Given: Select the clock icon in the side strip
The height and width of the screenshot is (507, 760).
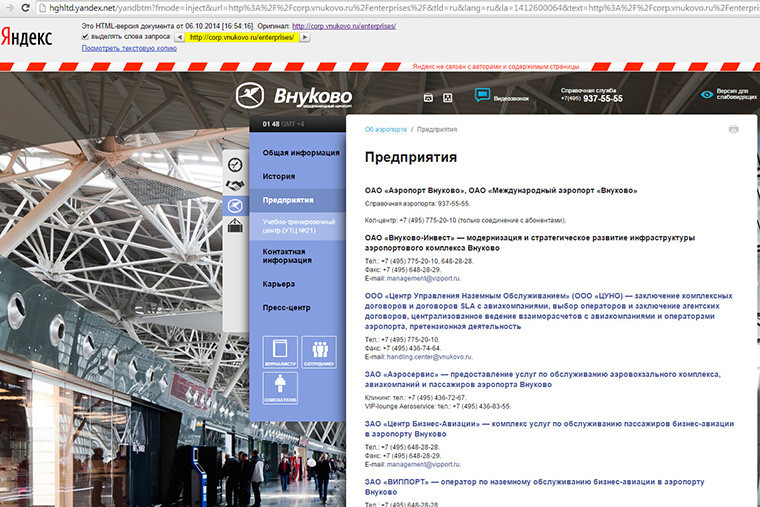Looking at the screenshot, I should coord(235,165).
